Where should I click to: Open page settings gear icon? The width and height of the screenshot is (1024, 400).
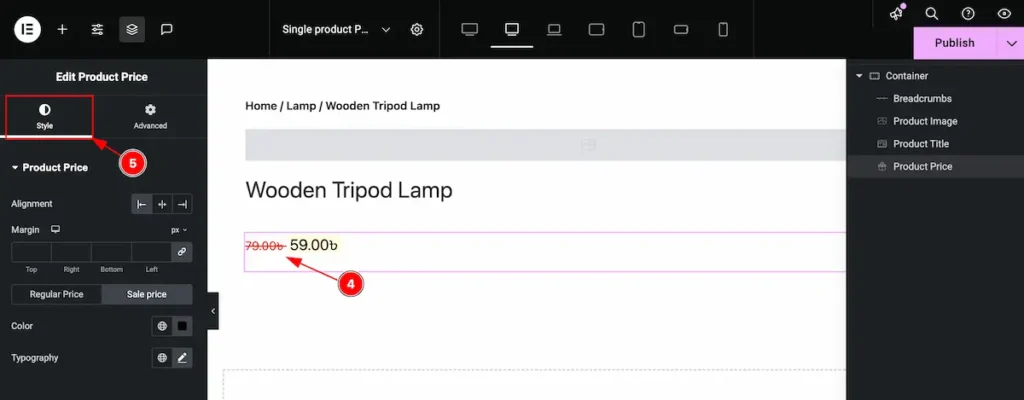(417, 29)
